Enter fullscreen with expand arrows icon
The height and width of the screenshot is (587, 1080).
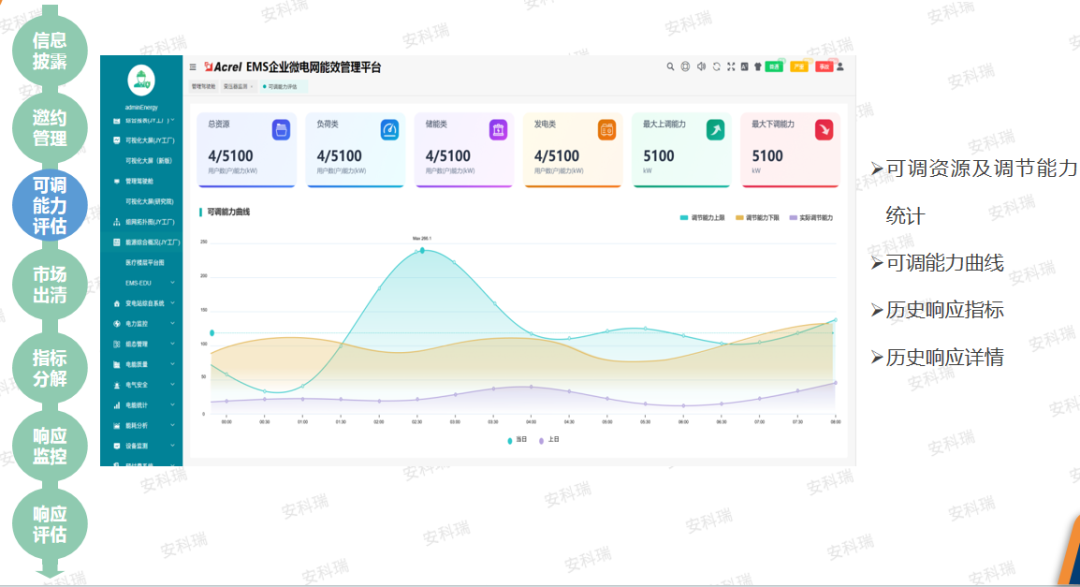coord(731,67)
